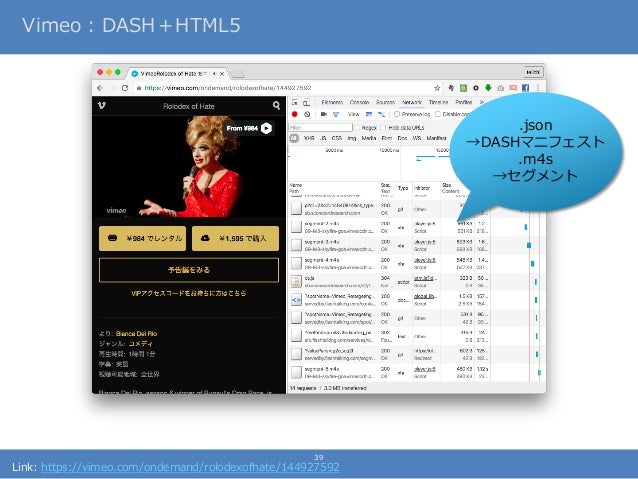638x479 pixels.
Task: Reload the page with the refresh icon
Action: 125,88
